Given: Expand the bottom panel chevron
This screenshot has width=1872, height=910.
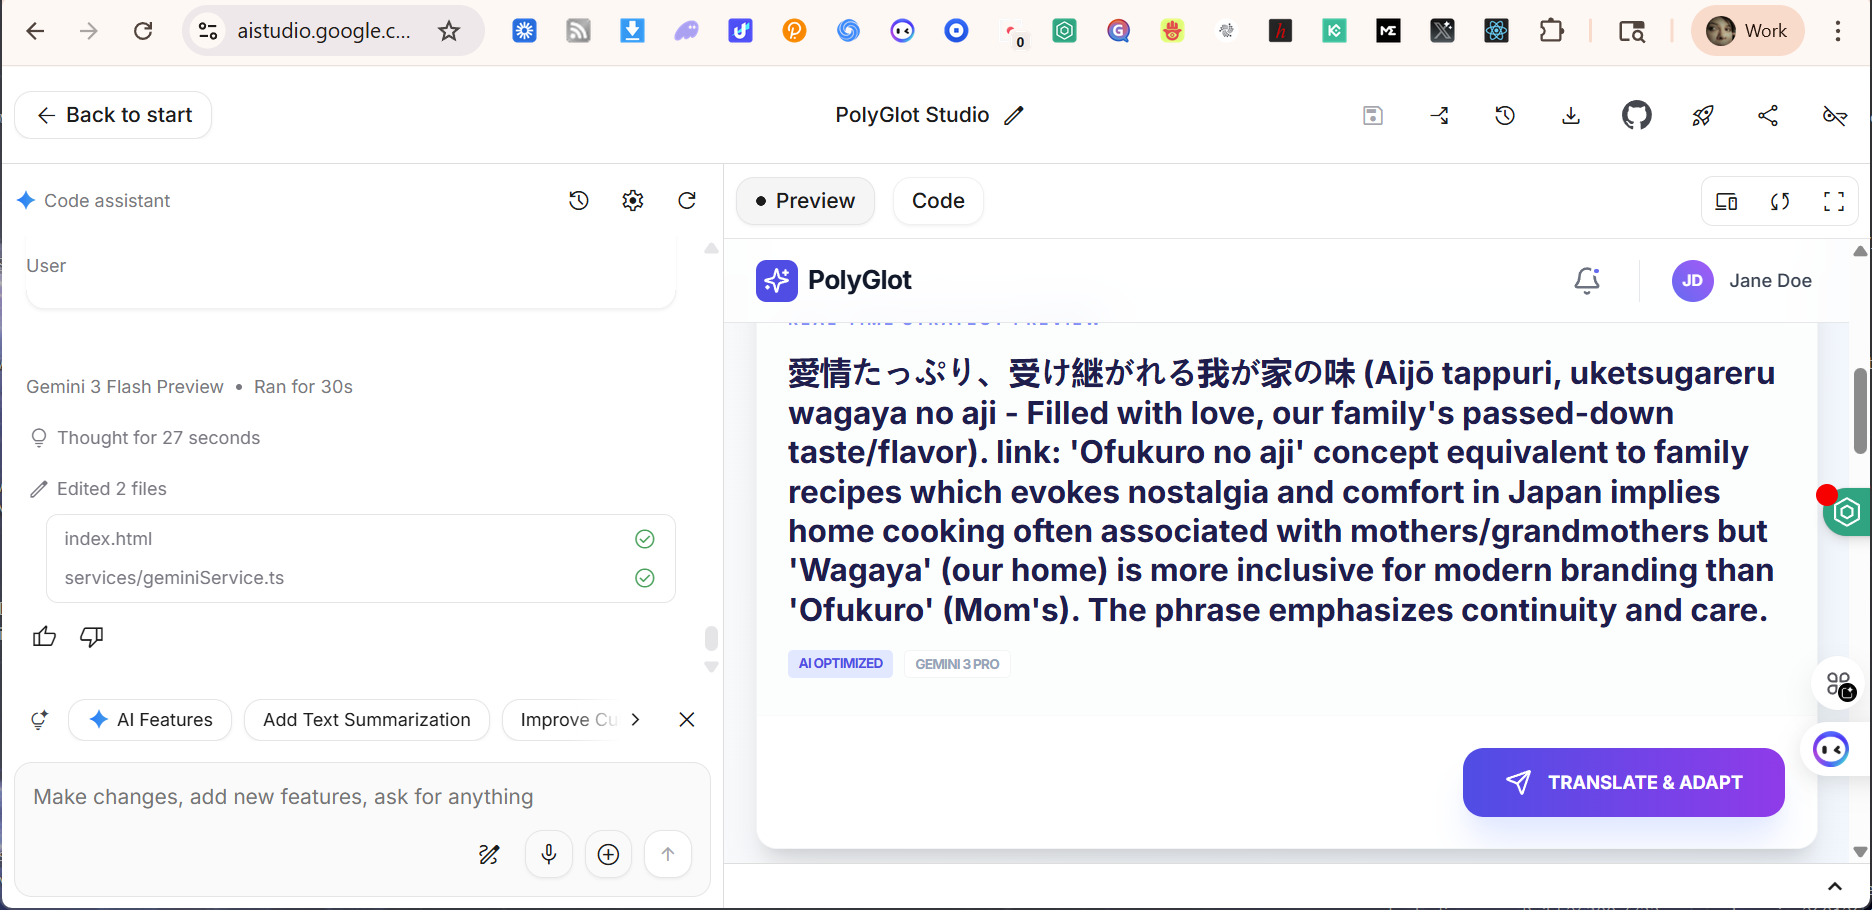Looking at the screenshot, I should [x=1835, y=887].
